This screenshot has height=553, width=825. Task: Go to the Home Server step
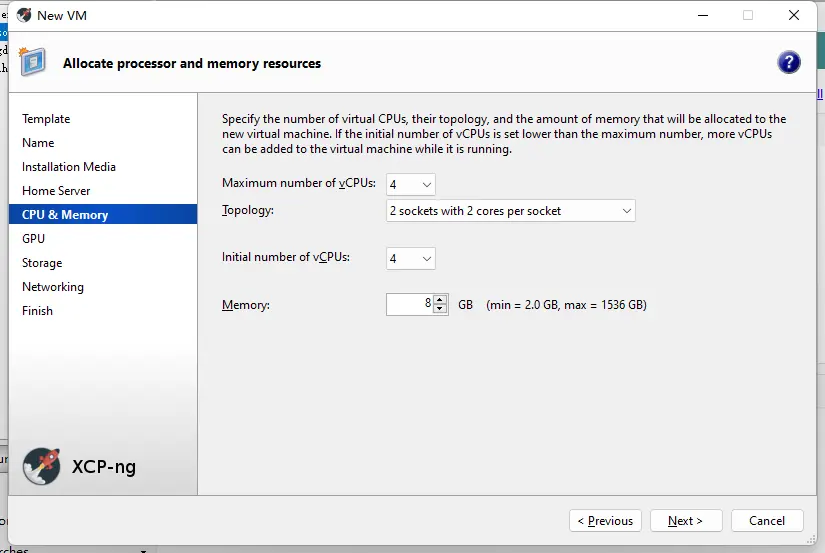click(x=56, y=190)
